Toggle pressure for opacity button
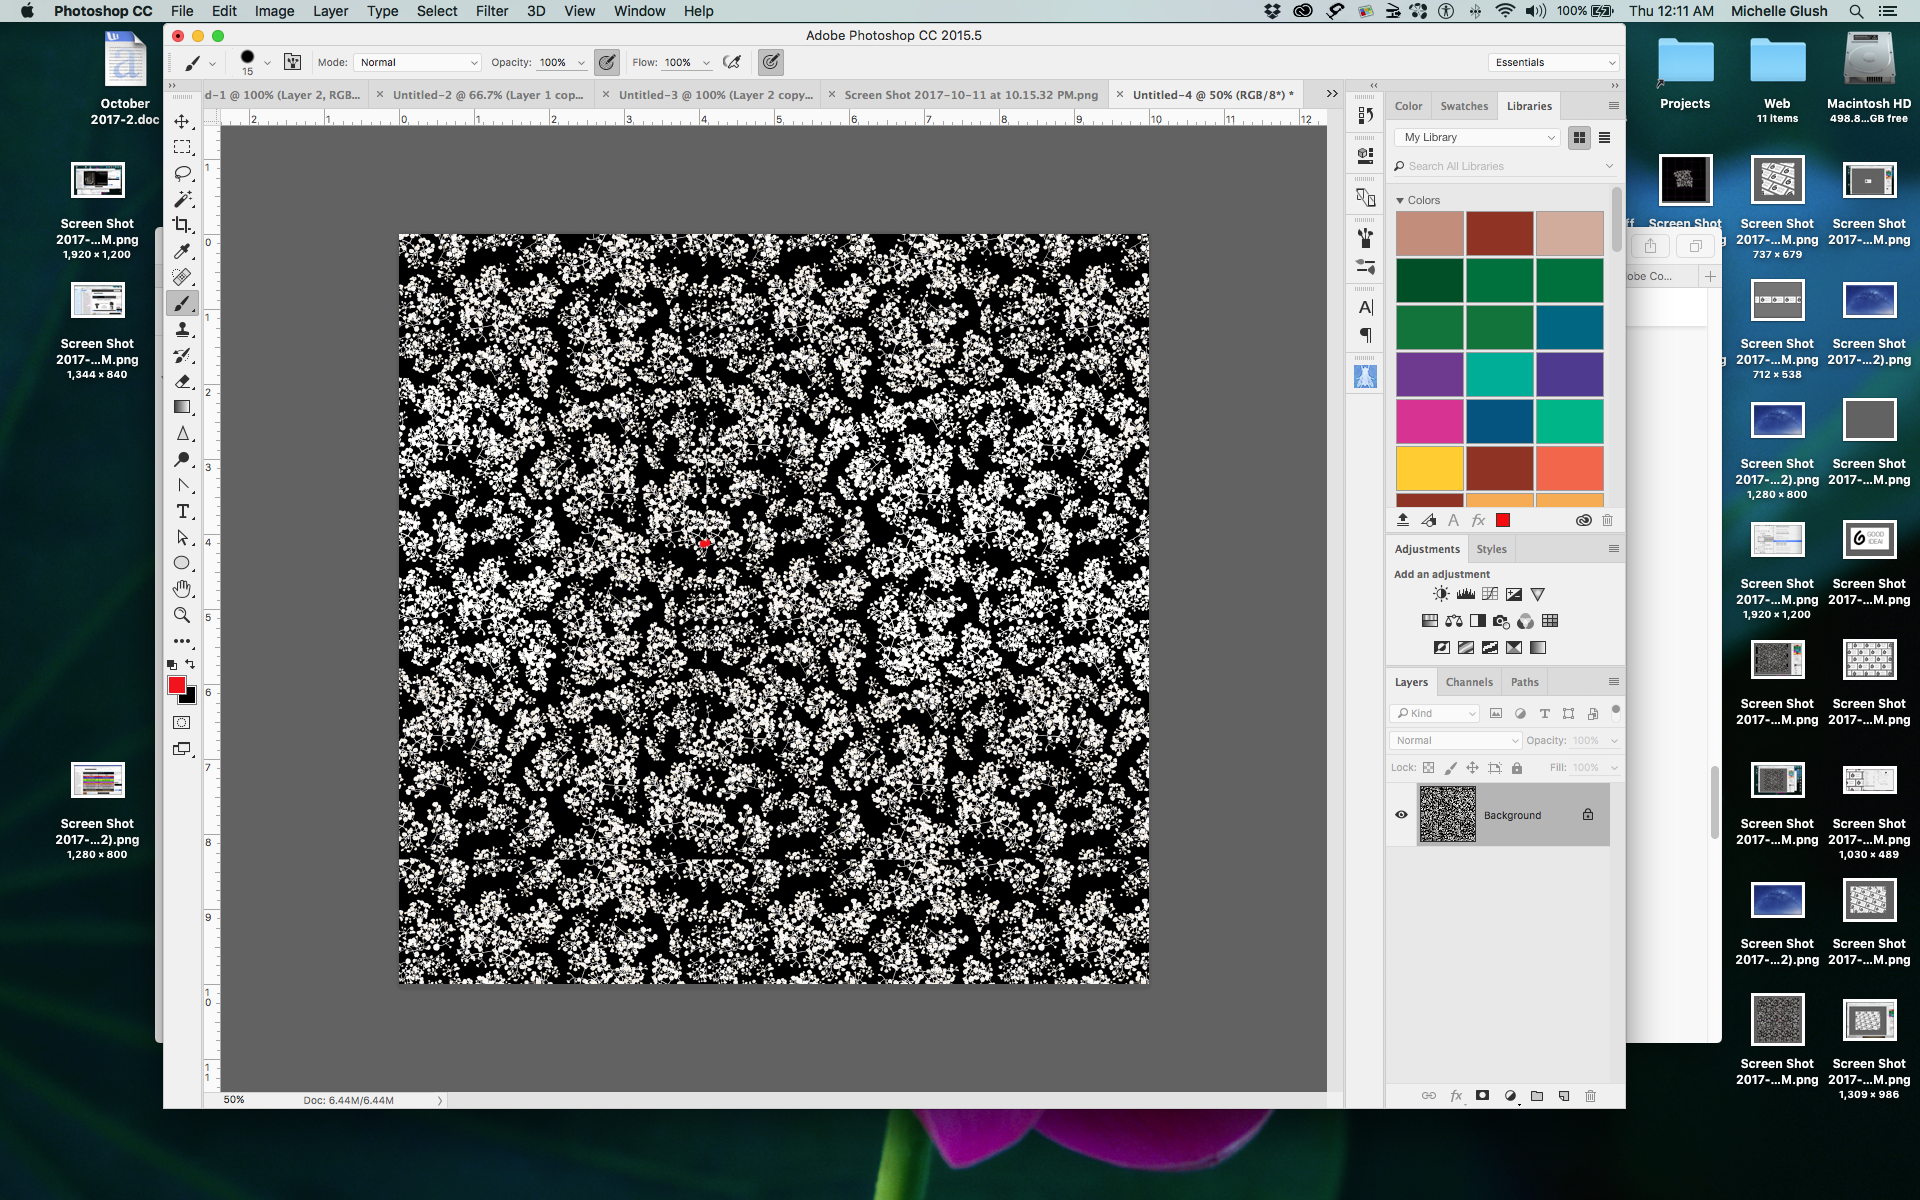The image size is (1920, 1200). click(607, 62)
